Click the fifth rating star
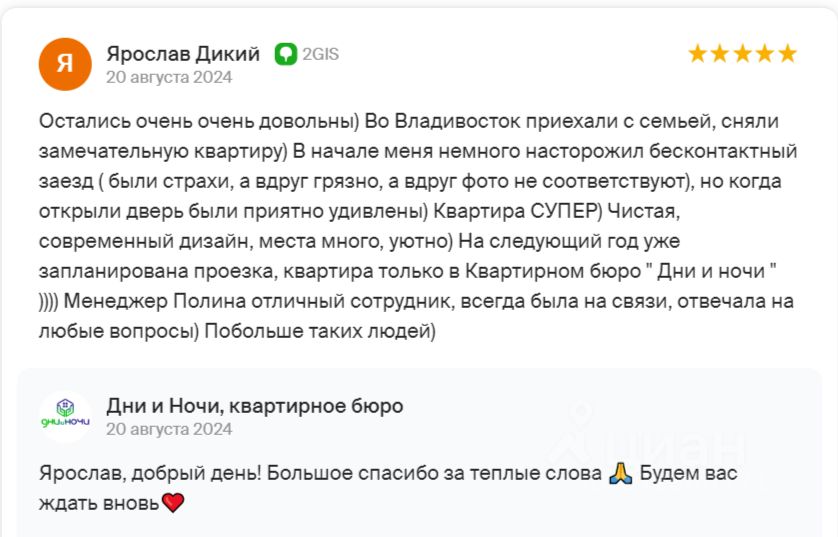This screenshot has width=838, height=537. click(787, 54)
